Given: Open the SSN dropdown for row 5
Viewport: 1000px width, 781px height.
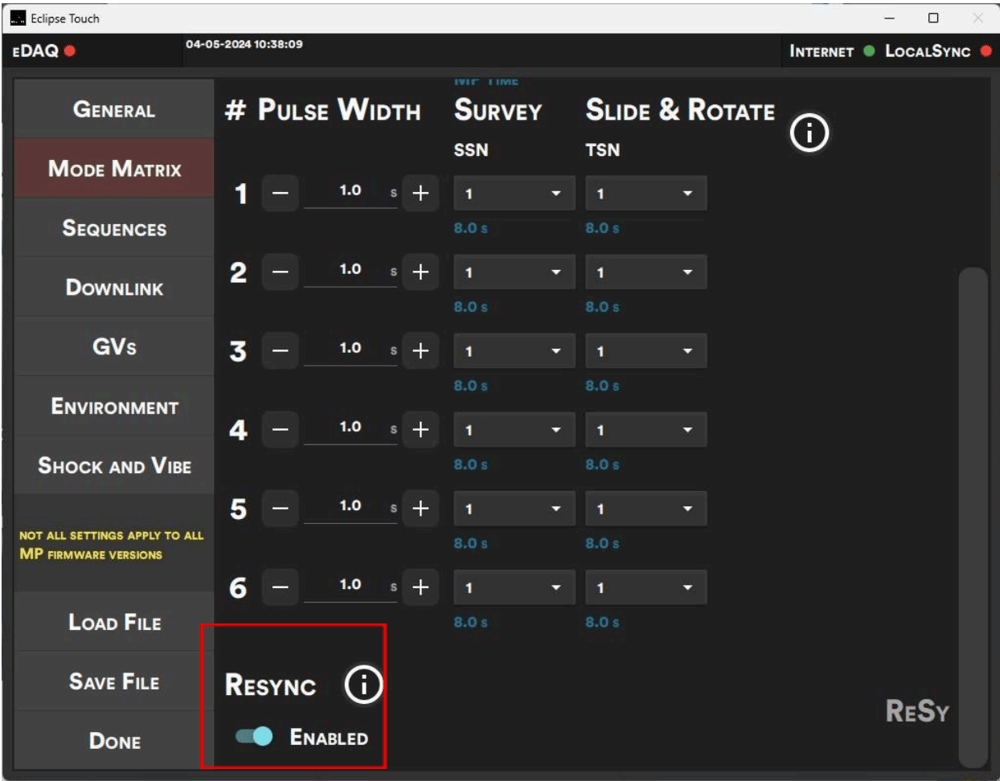Looking at the screenshot, I should pos(514,509).
